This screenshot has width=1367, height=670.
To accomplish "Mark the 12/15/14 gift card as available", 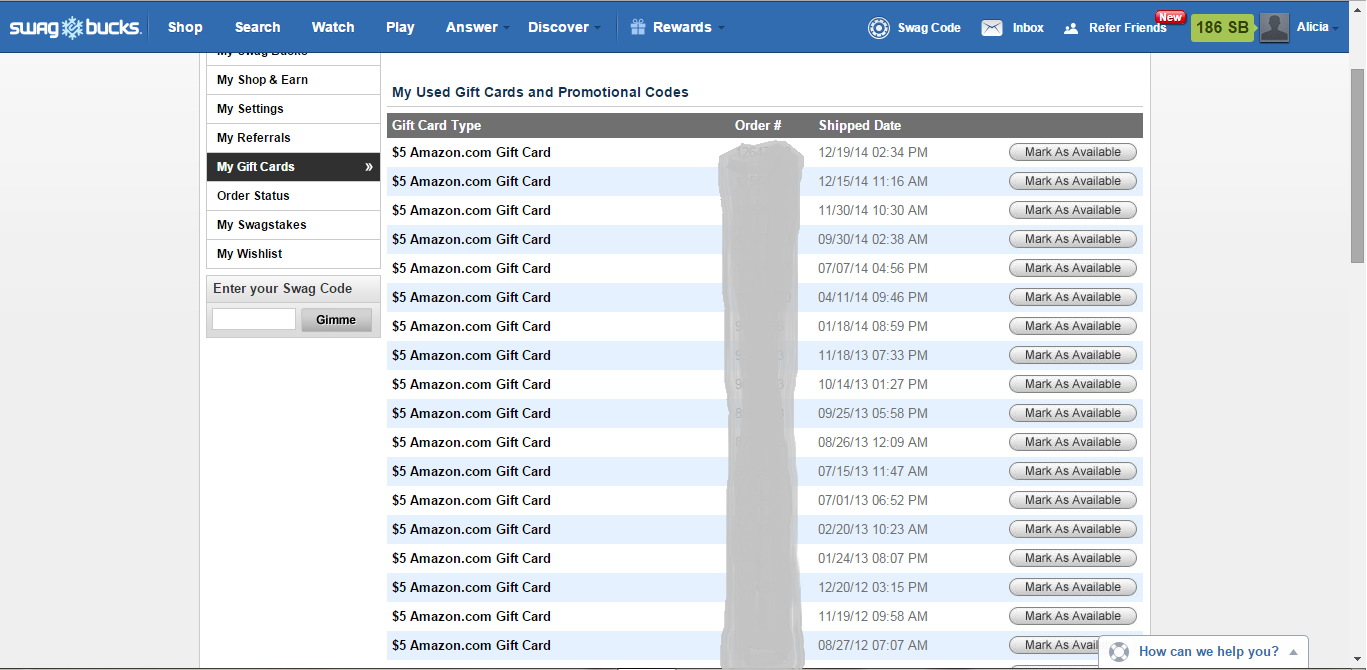I will (1073, 181).
